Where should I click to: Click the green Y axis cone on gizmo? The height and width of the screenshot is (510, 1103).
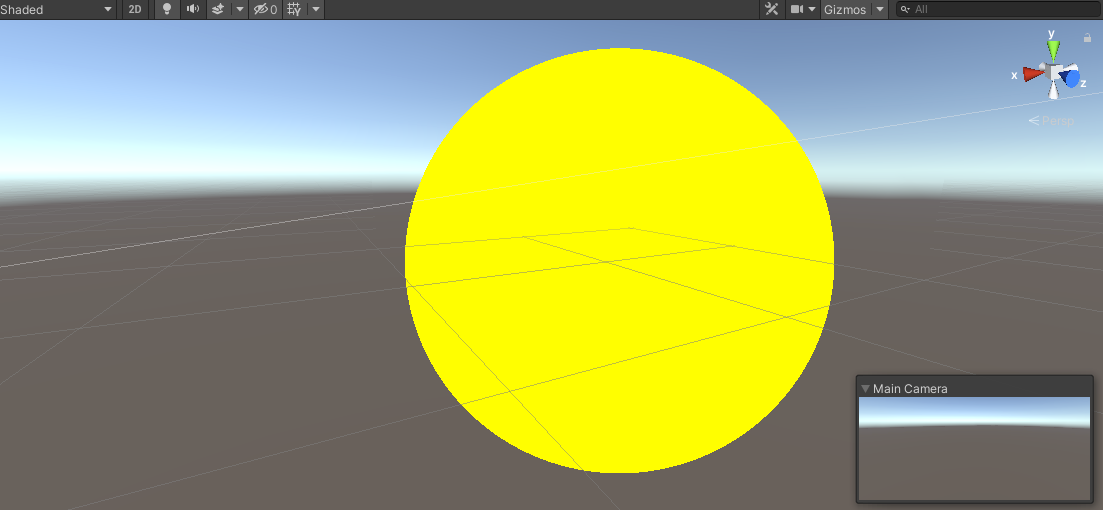tap(1052, 50)
